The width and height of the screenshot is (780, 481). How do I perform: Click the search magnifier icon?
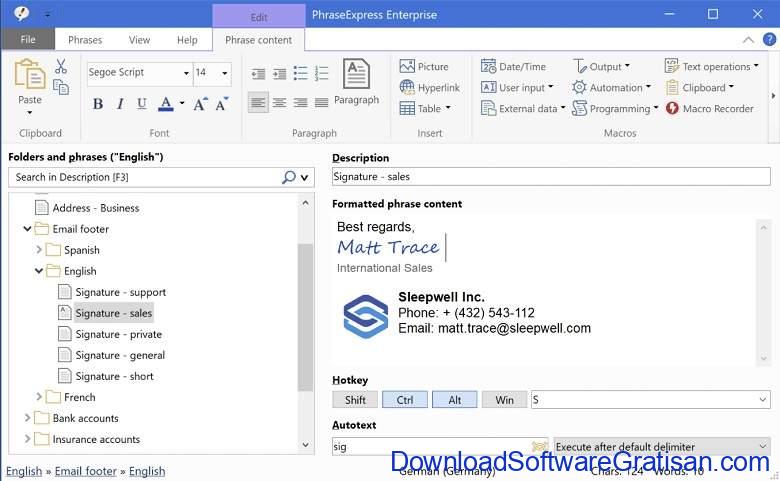(289, 177)
